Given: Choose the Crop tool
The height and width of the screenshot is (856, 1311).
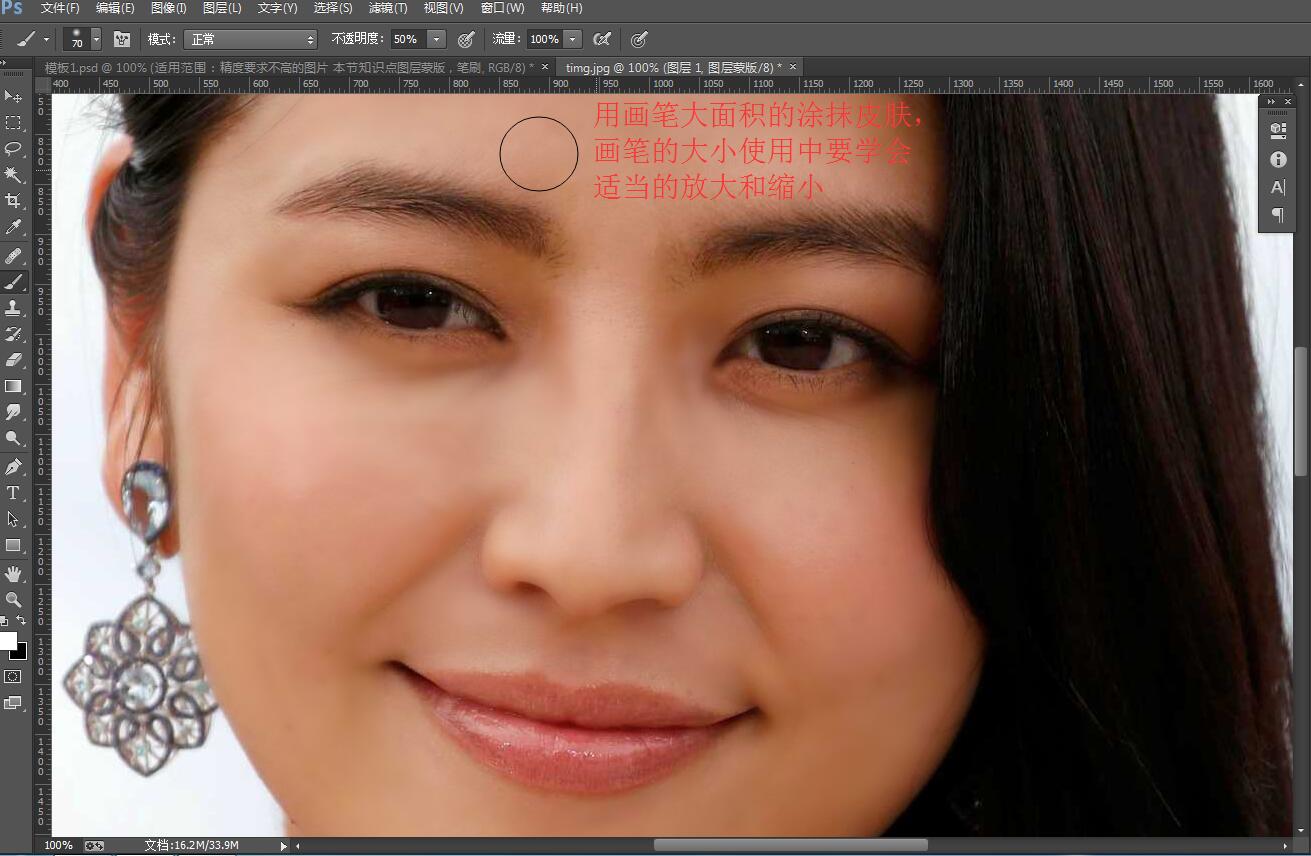Looking at the screenshot, I should [13, 201].
